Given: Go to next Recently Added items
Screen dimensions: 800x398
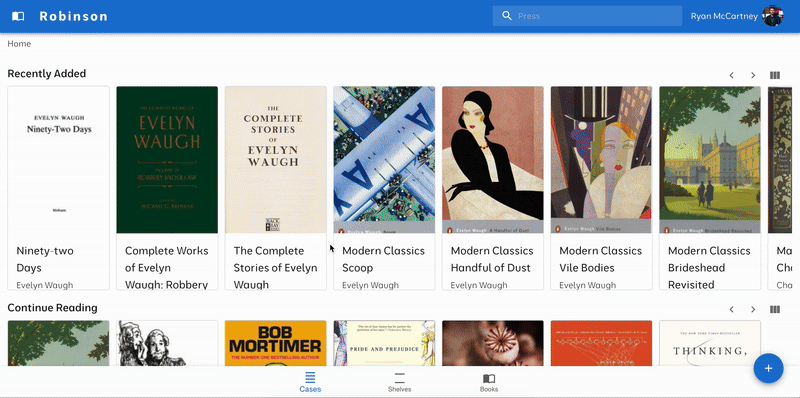Looking at the screenshot, I should pyautogui.click(x=753, y=75).
